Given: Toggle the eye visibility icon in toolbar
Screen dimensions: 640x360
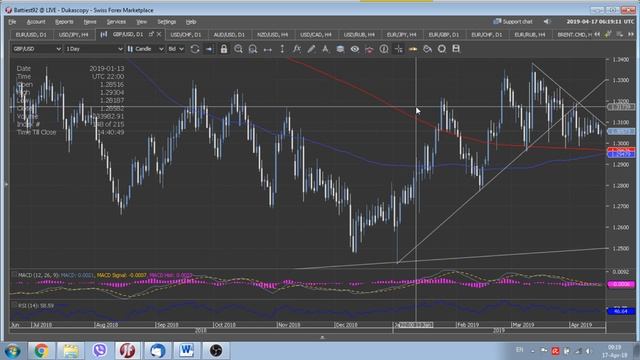Looking at the screenshot, I should coord(355,49).
